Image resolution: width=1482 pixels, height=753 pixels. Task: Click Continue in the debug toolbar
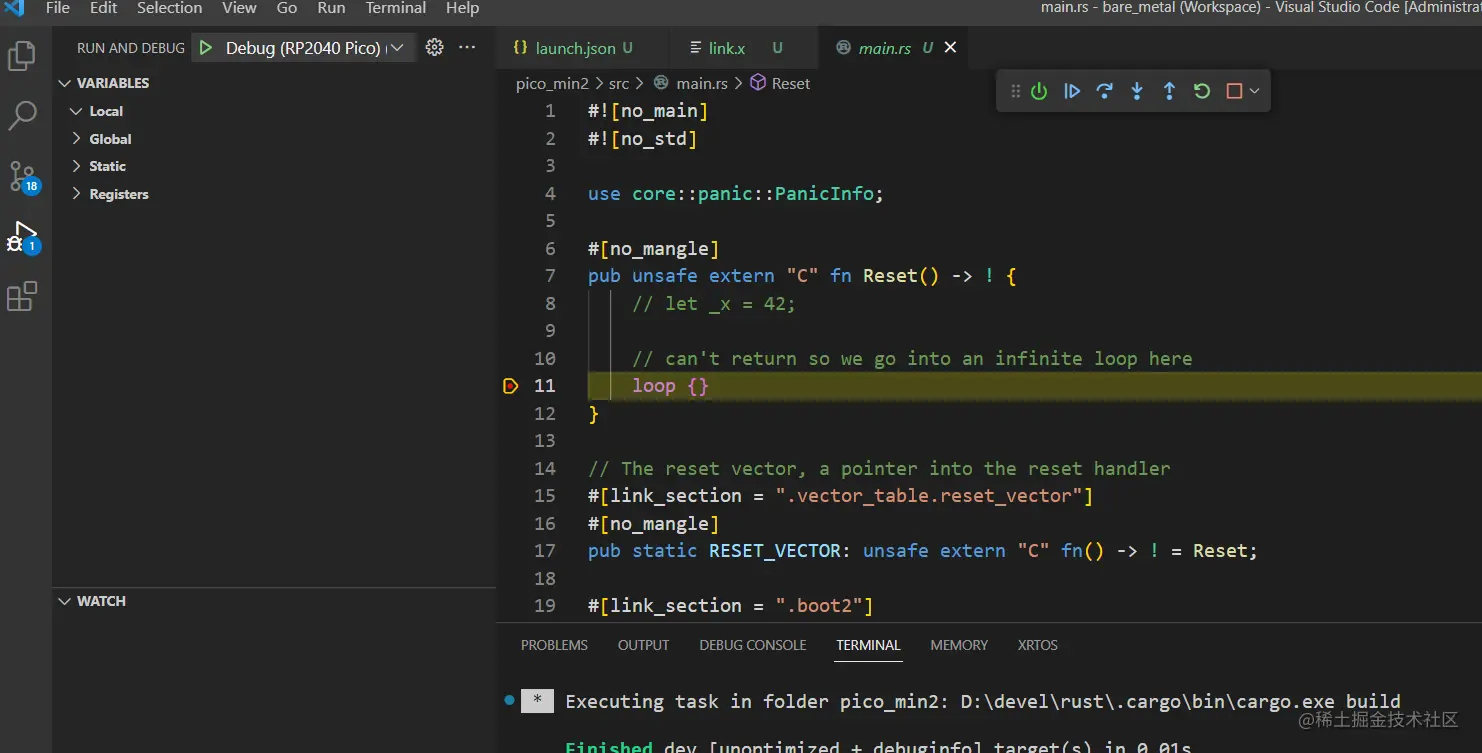point(1072,91)
